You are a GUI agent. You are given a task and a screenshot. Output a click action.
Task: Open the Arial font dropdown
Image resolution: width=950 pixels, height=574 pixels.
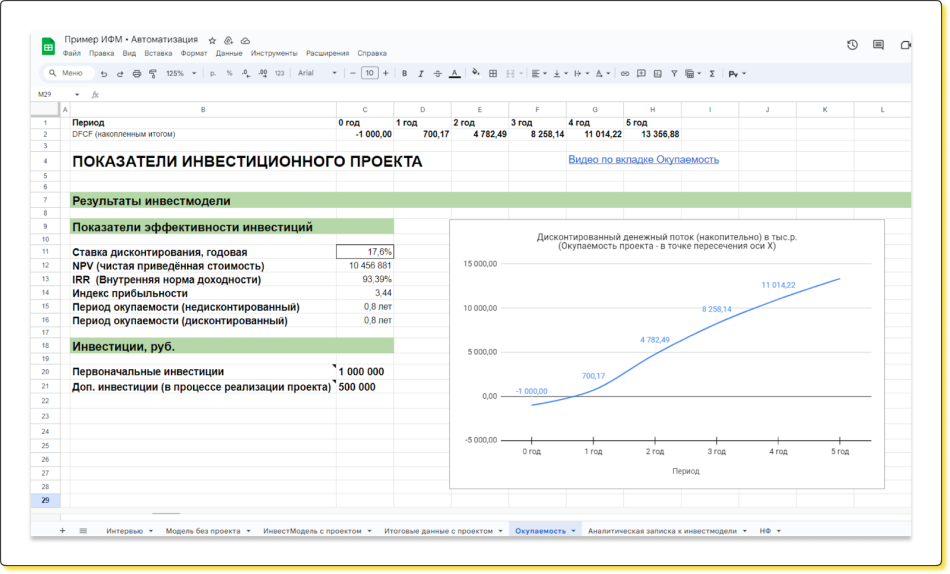coord(317,73)
